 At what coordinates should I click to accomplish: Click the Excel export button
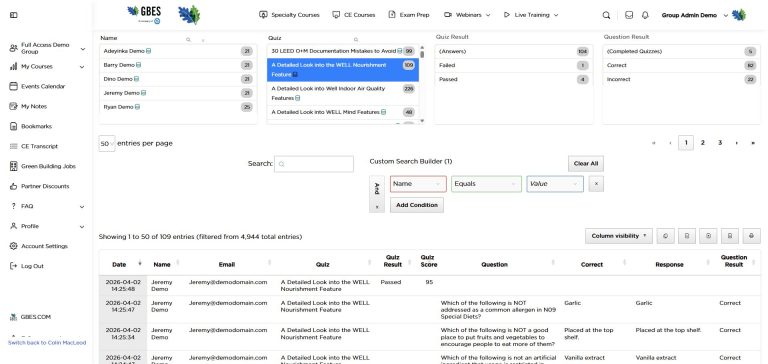(x=708, y=236)
